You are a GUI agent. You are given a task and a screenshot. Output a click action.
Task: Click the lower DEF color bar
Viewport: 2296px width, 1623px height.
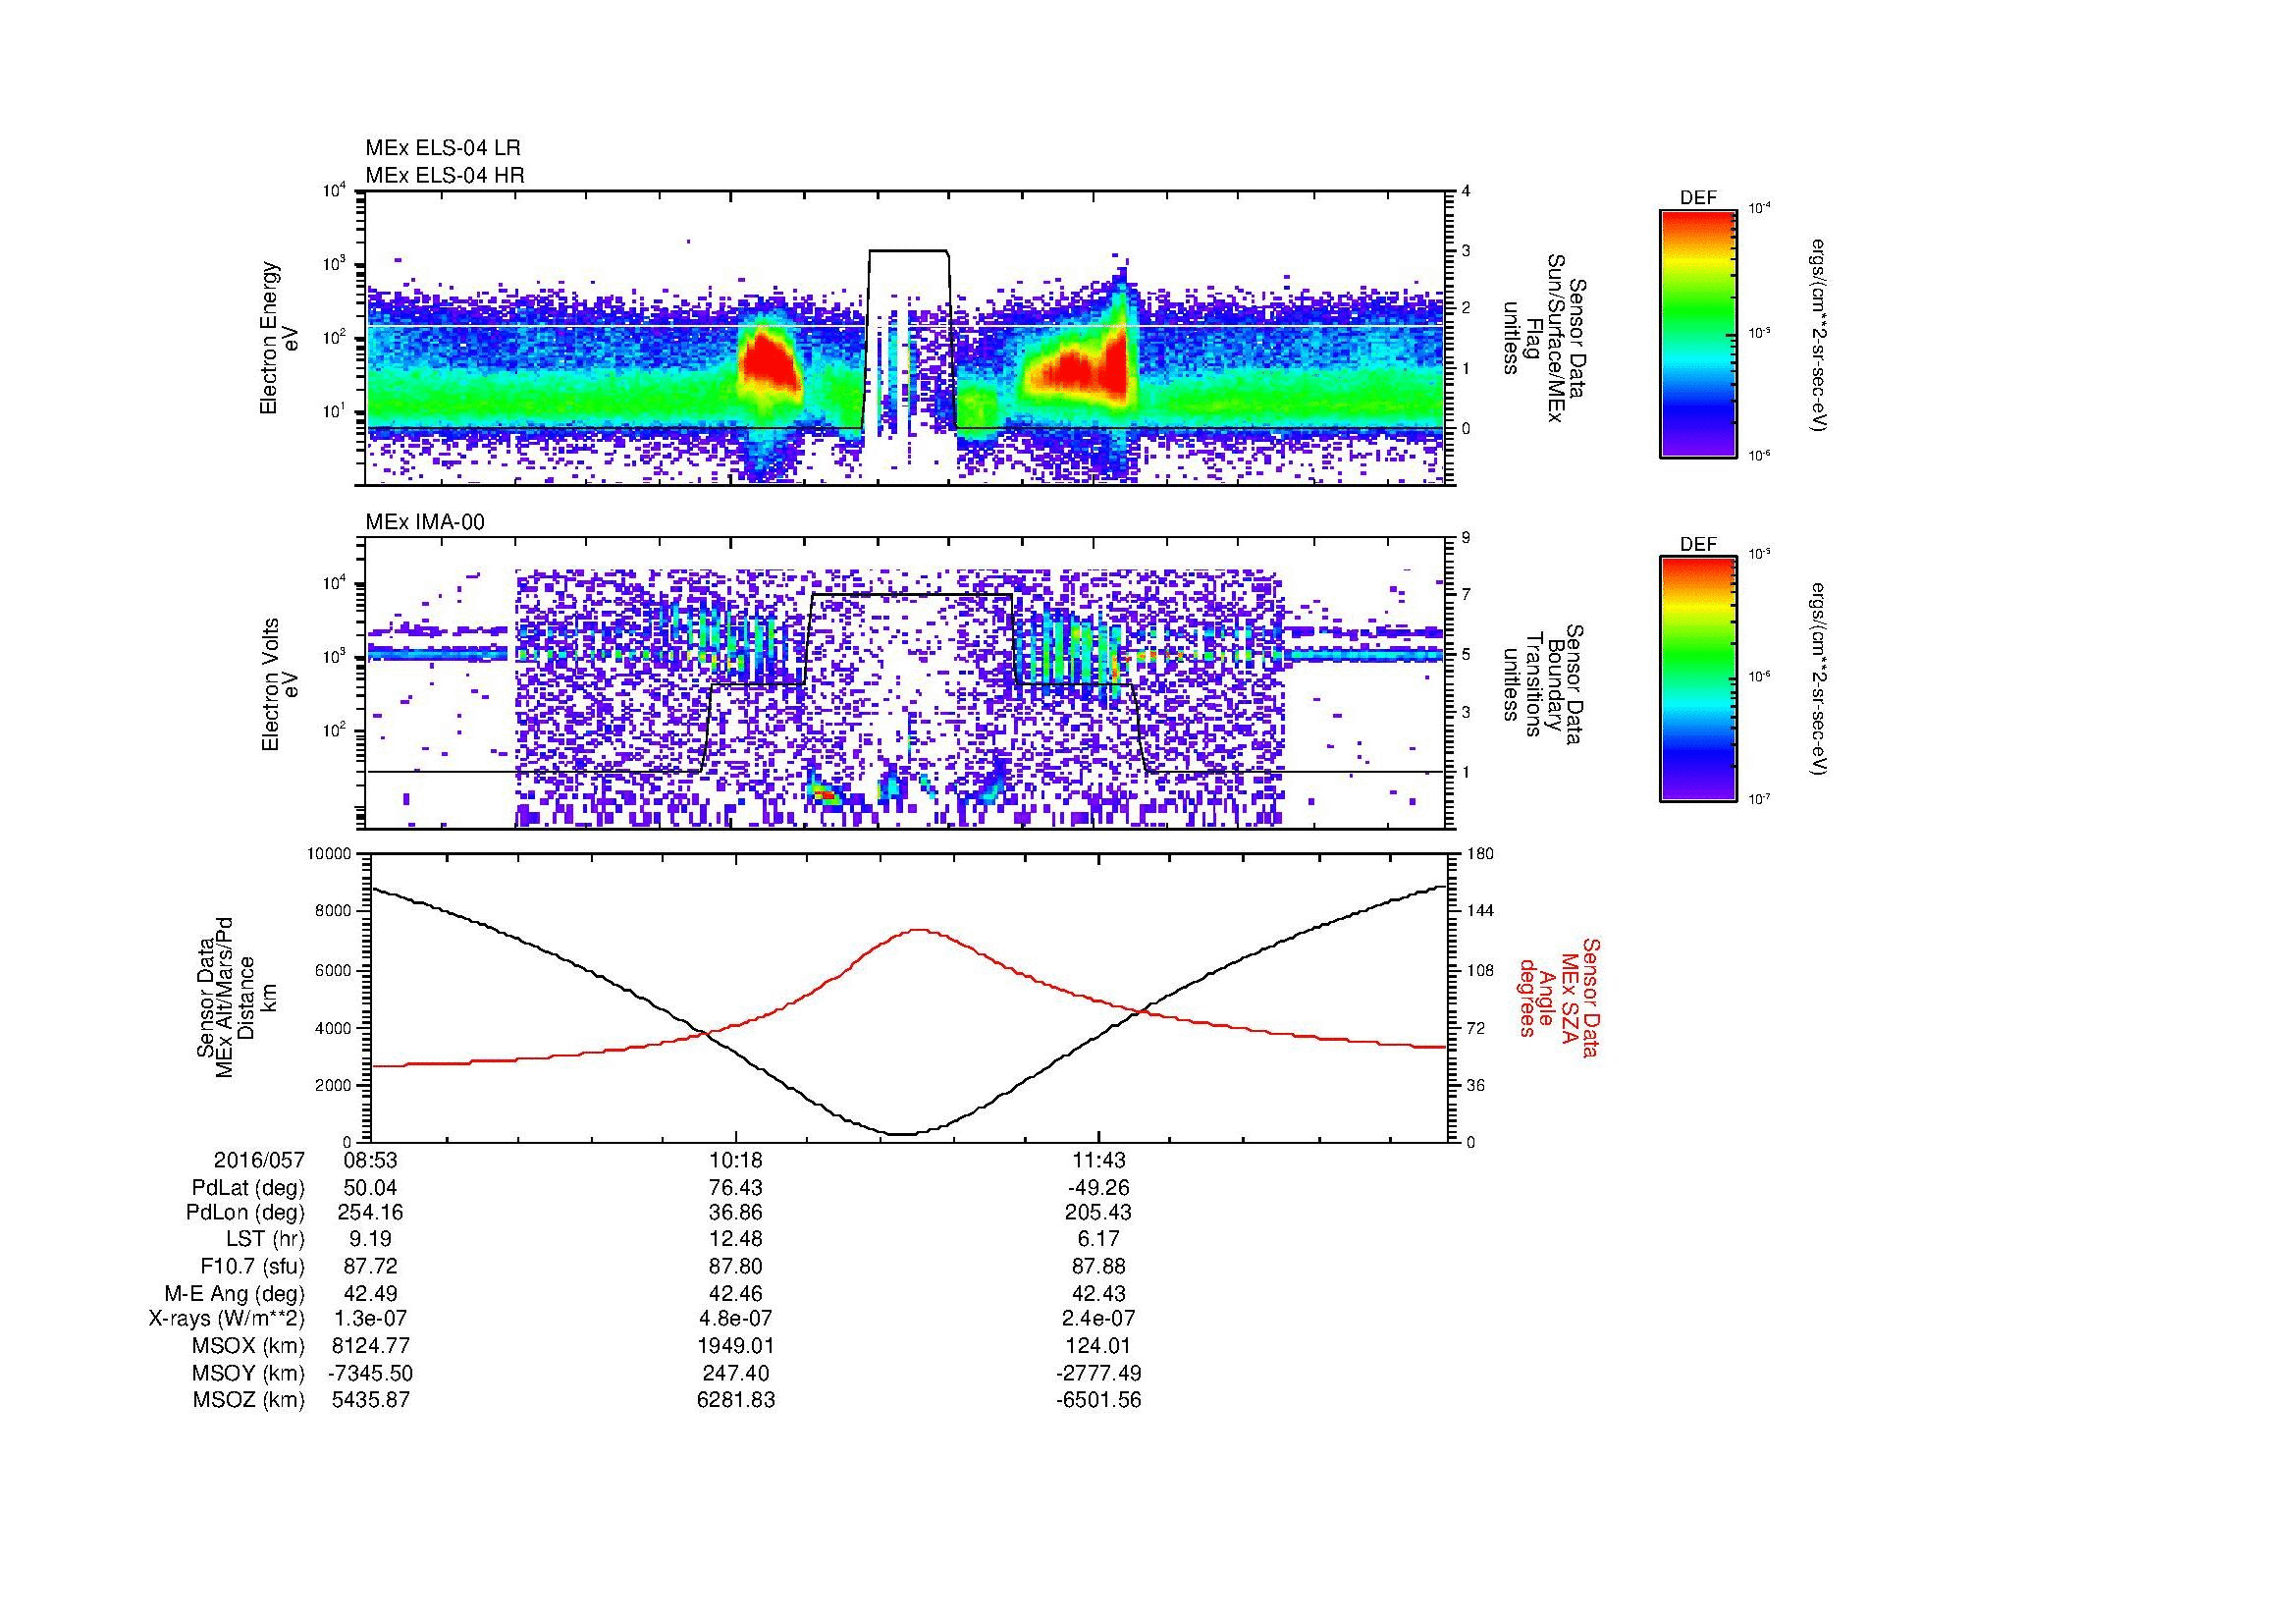(x=1697, y=679)
